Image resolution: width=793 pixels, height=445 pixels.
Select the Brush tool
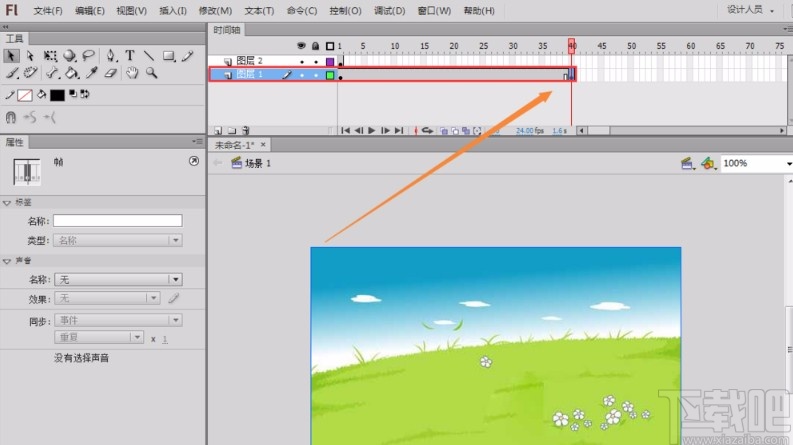click(x=12, y=73)
